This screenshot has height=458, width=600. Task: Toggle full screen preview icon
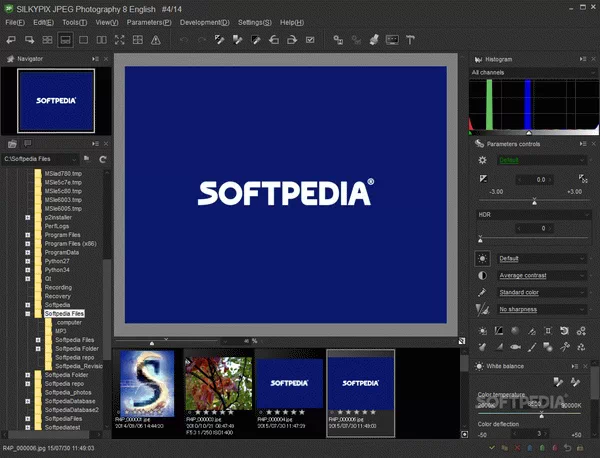pyautogui.click(x=120, y=40)
